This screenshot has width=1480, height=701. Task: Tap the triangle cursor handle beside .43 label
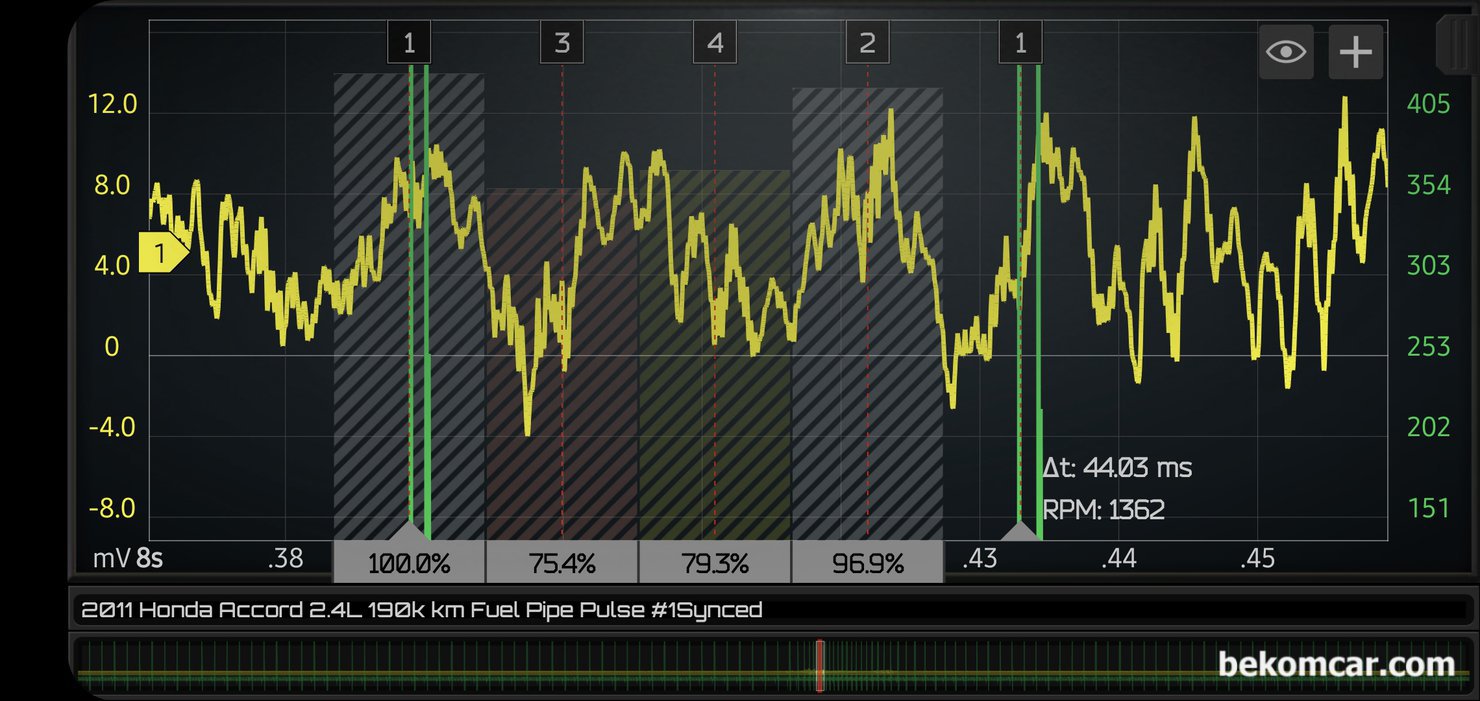tap(1019, 530)
